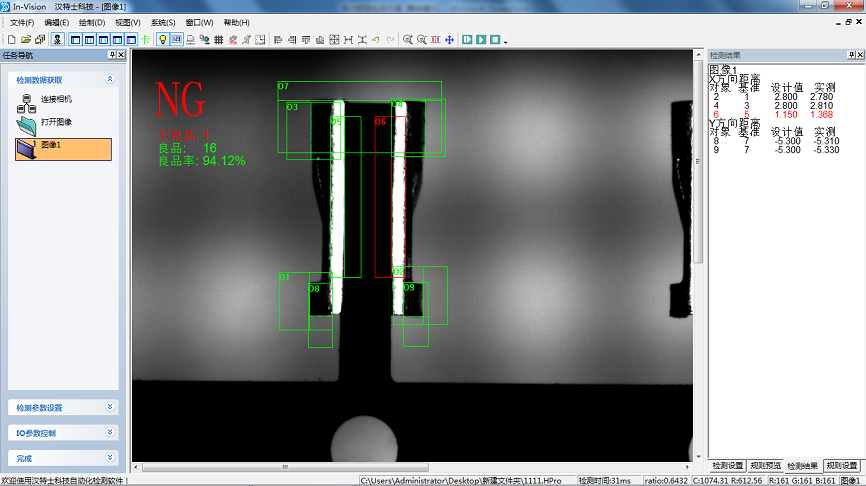Create a new file from the toolbar
Image resolution: width=866 pixels, height=486 pixels.
point(11,40)
